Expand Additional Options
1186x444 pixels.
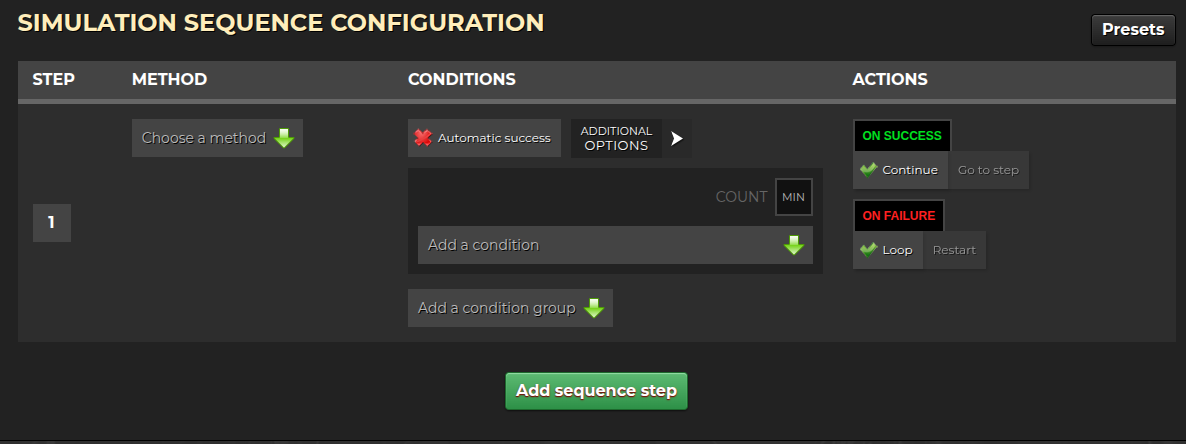(631, 138)
